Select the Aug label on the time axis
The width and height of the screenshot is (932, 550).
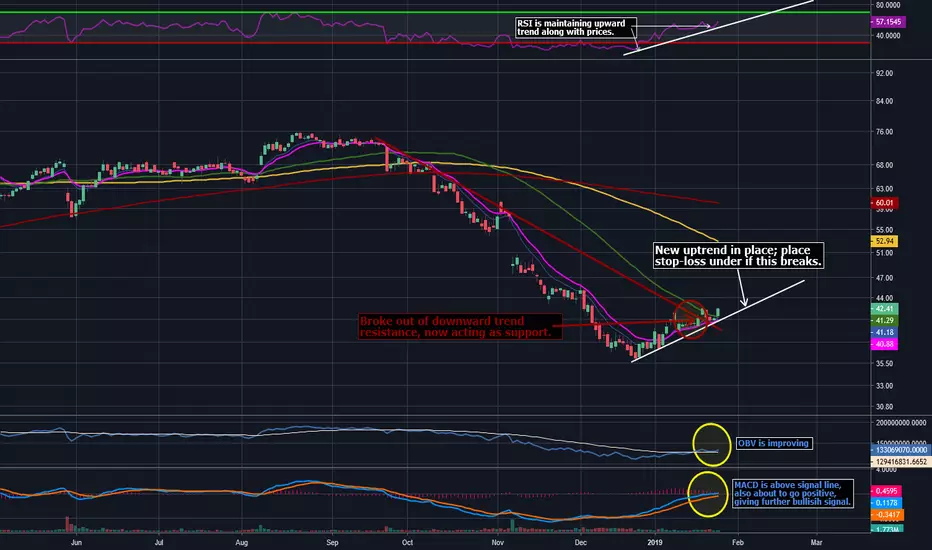coord(241,542)
